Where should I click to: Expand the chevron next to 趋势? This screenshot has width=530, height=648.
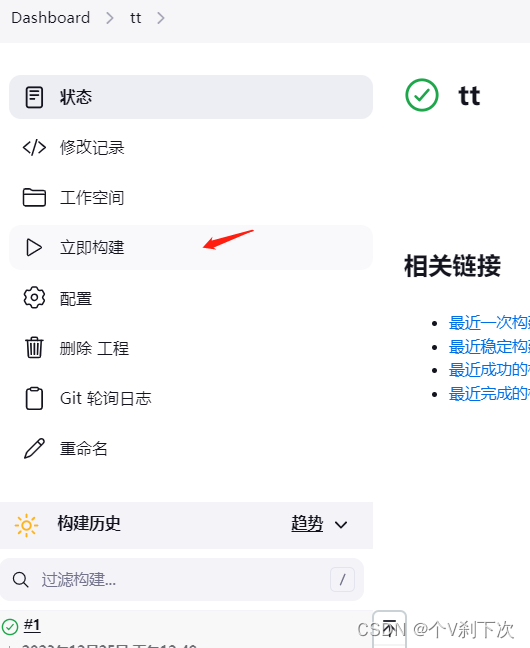[341, 525]
